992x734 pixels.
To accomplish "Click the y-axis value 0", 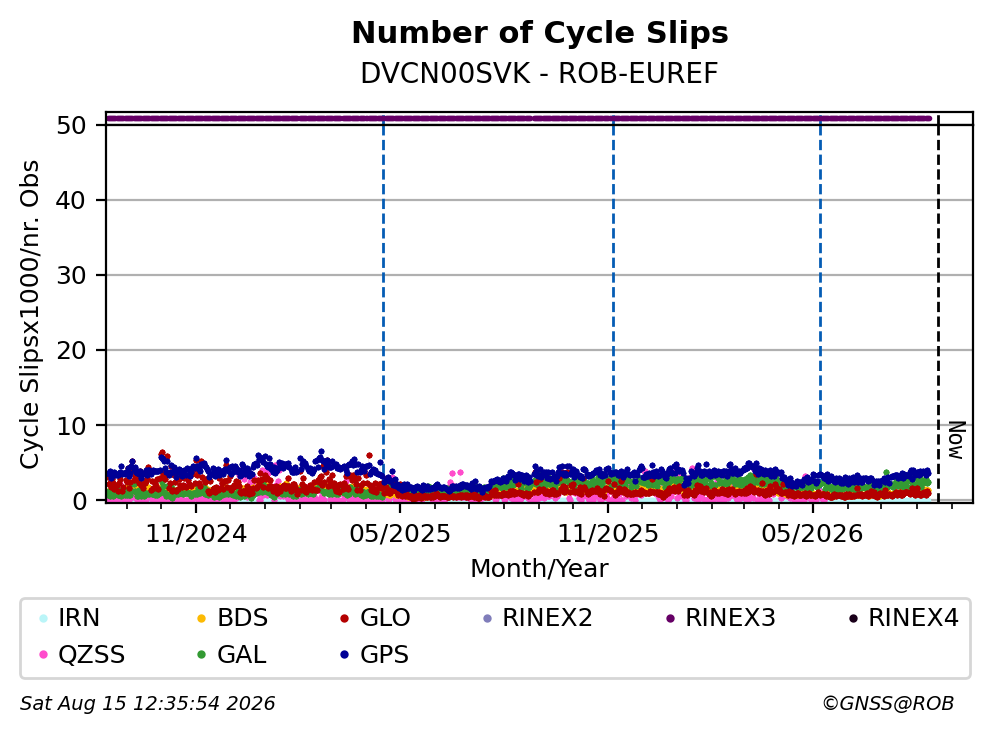I will (80, 501).
